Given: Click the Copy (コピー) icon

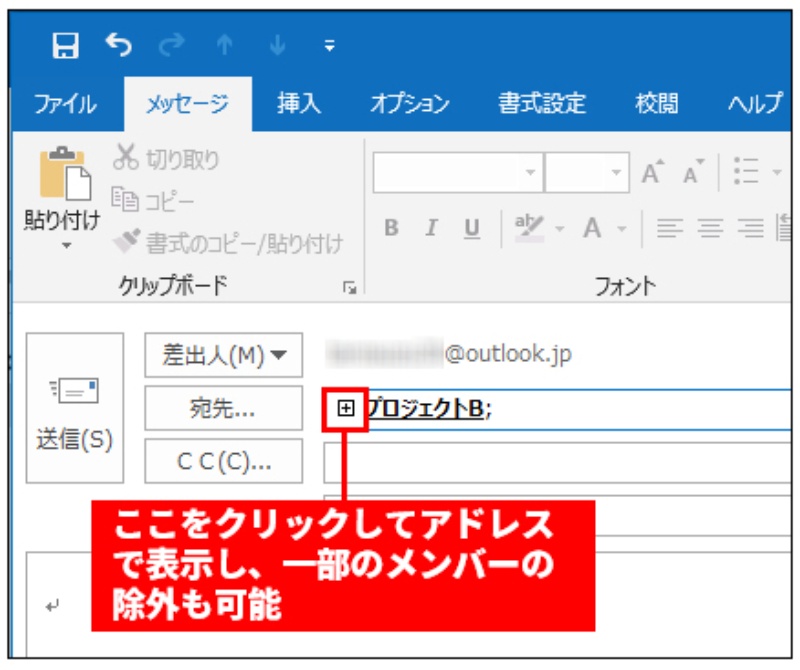Looking at the screenshot, I should (x=126, y=201).
